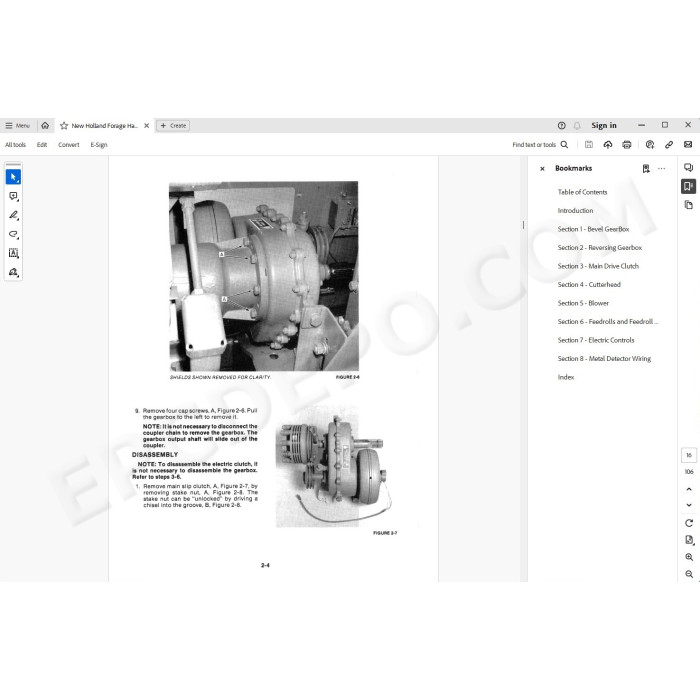Open the help question mark icon
The height and width of the screenshot is (700, 700).
(x=562, y=125)
